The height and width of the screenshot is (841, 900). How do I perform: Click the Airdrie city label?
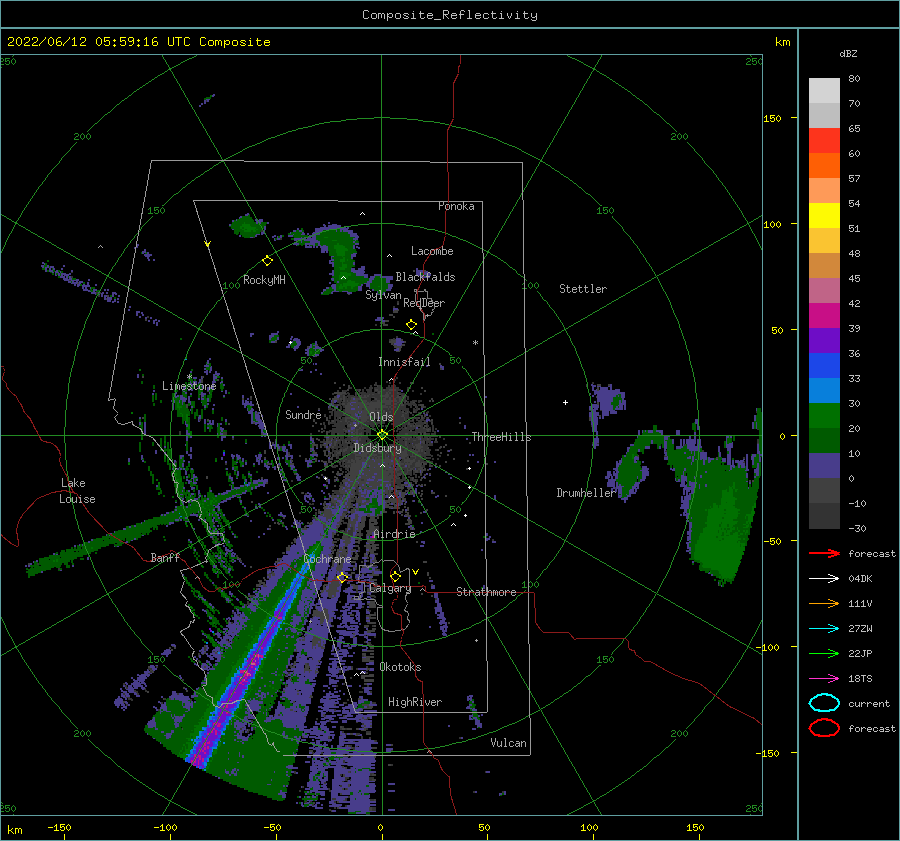click(x=394, y=534)
